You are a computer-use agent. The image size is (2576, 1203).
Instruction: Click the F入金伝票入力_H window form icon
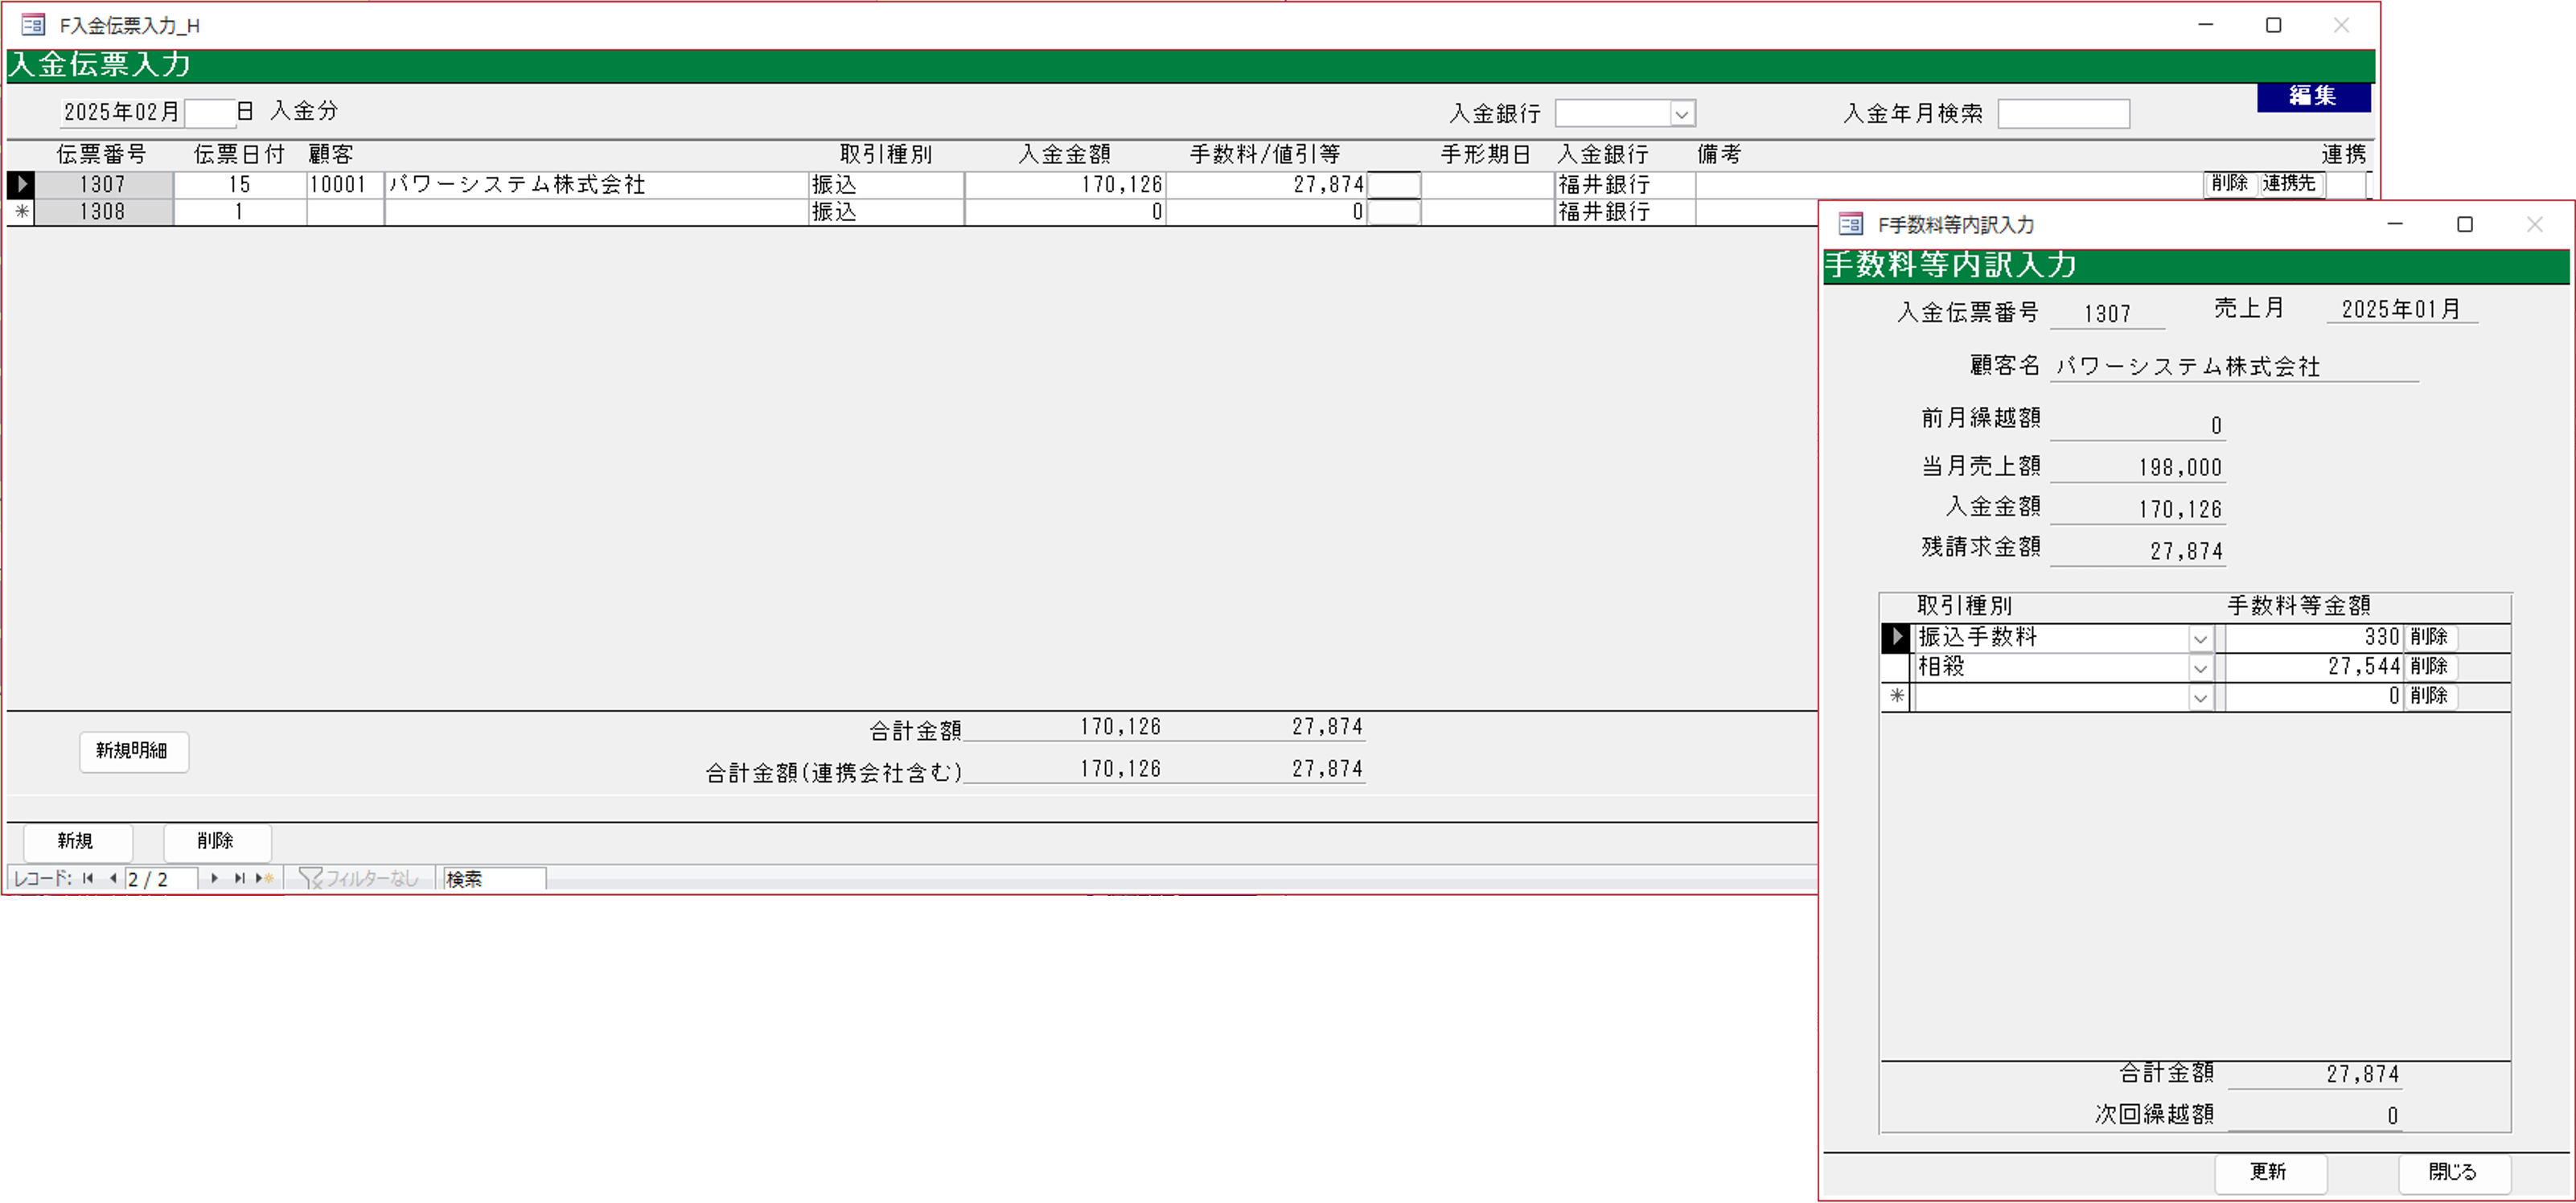[32, 25]
